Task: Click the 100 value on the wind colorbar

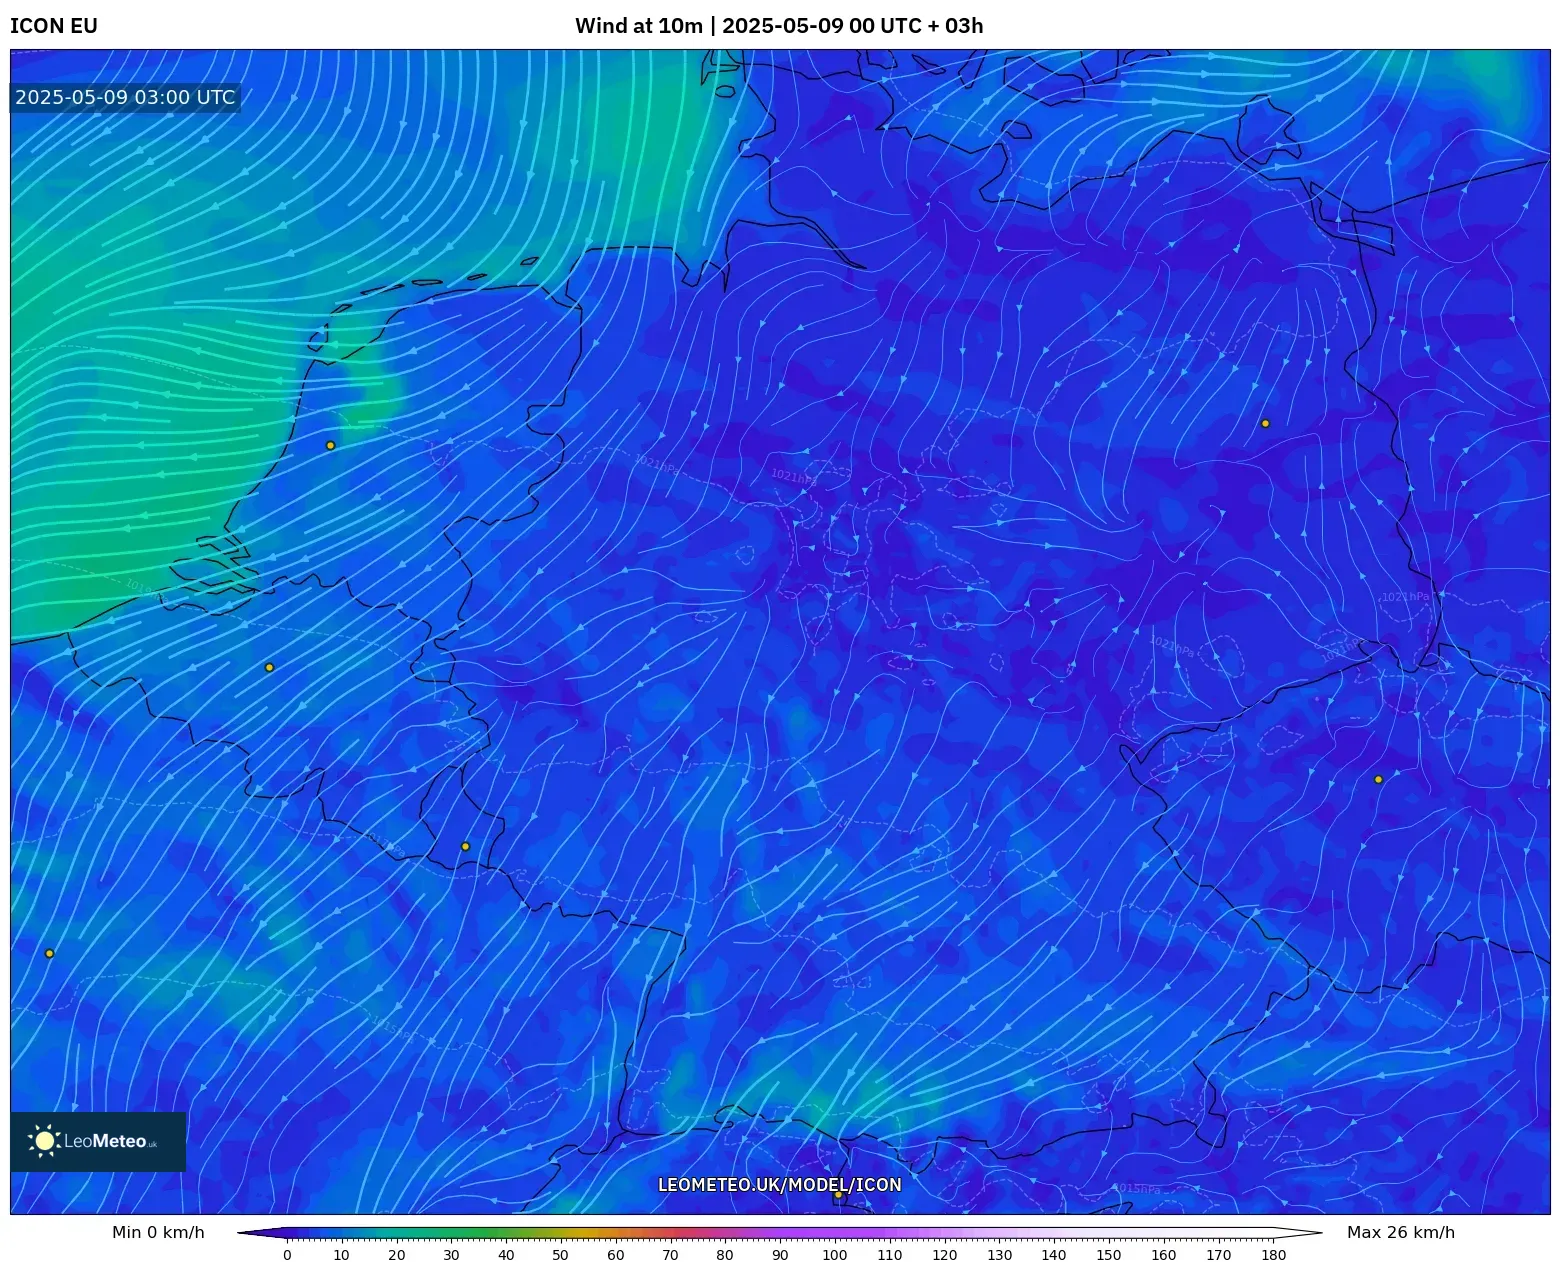Action: click(834, 1255)
